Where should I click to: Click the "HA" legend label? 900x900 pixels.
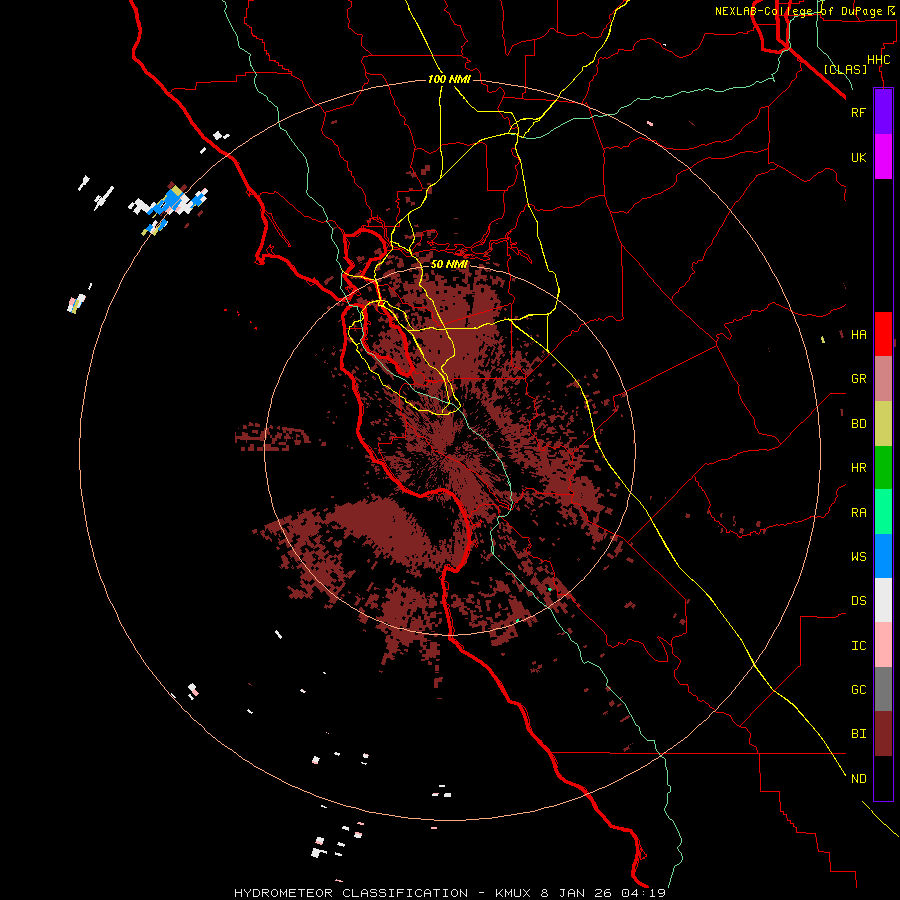coord(858,335)
